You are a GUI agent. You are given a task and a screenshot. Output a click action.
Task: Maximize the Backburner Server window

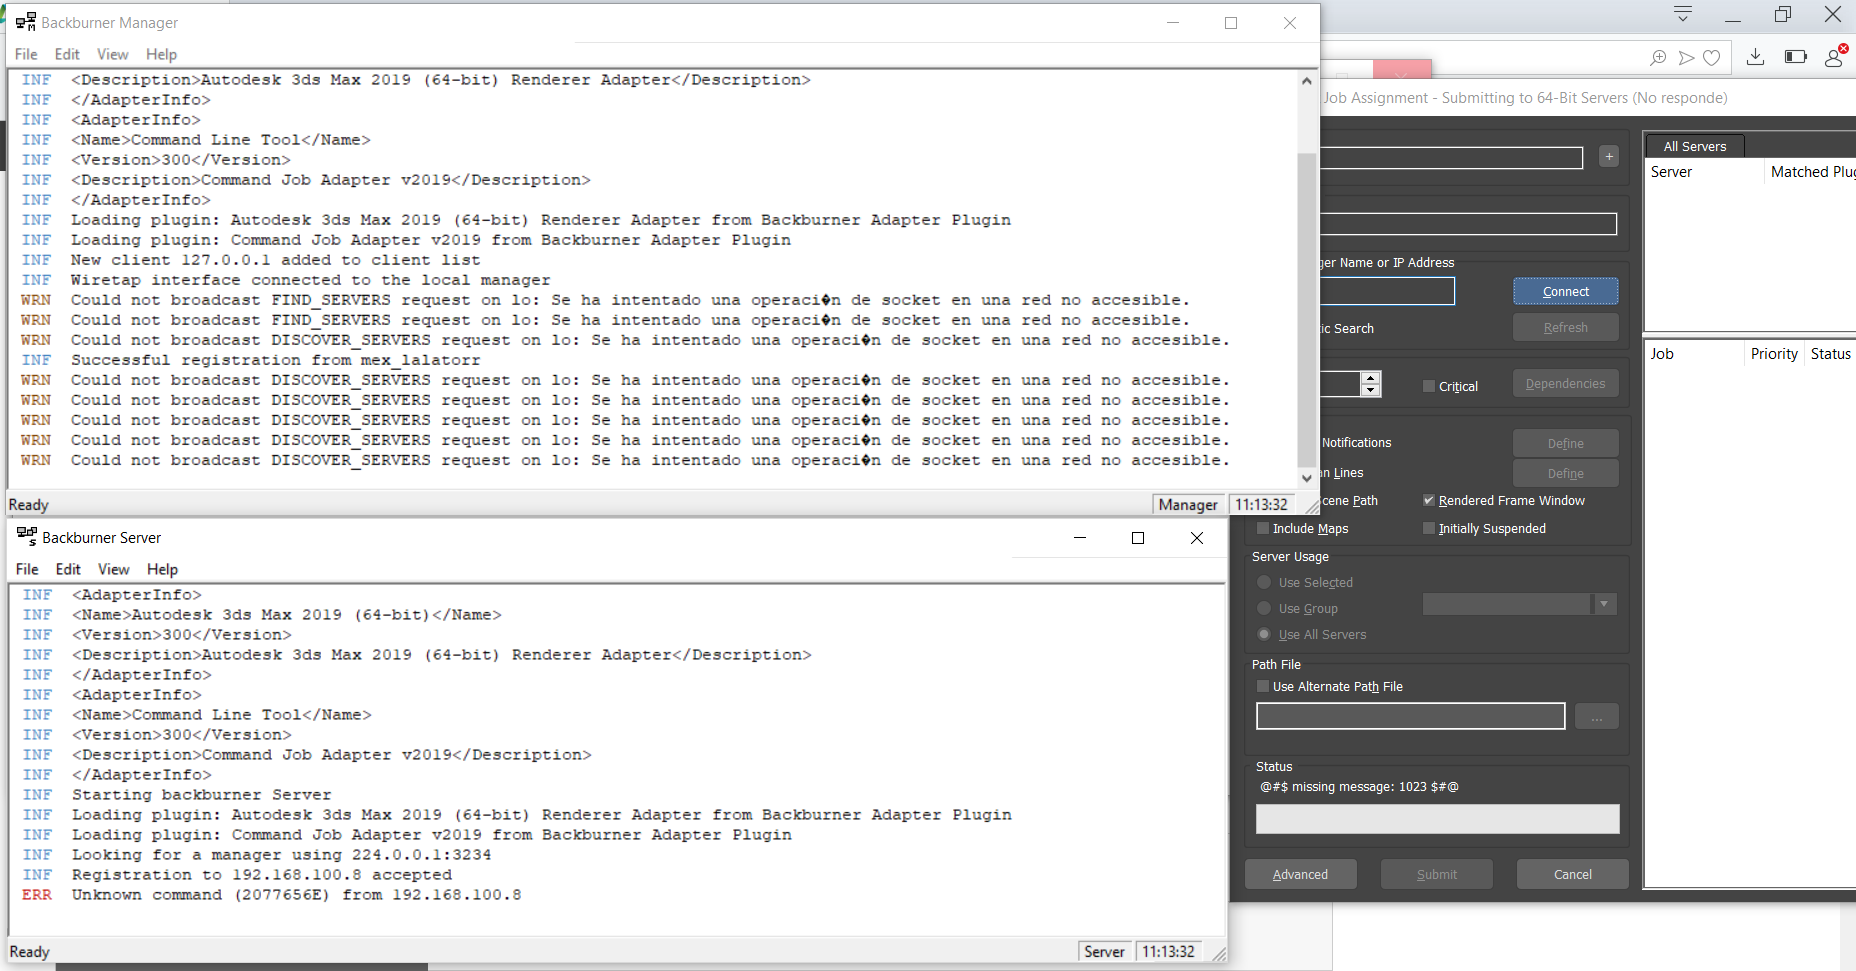[x=1138, y=538]
